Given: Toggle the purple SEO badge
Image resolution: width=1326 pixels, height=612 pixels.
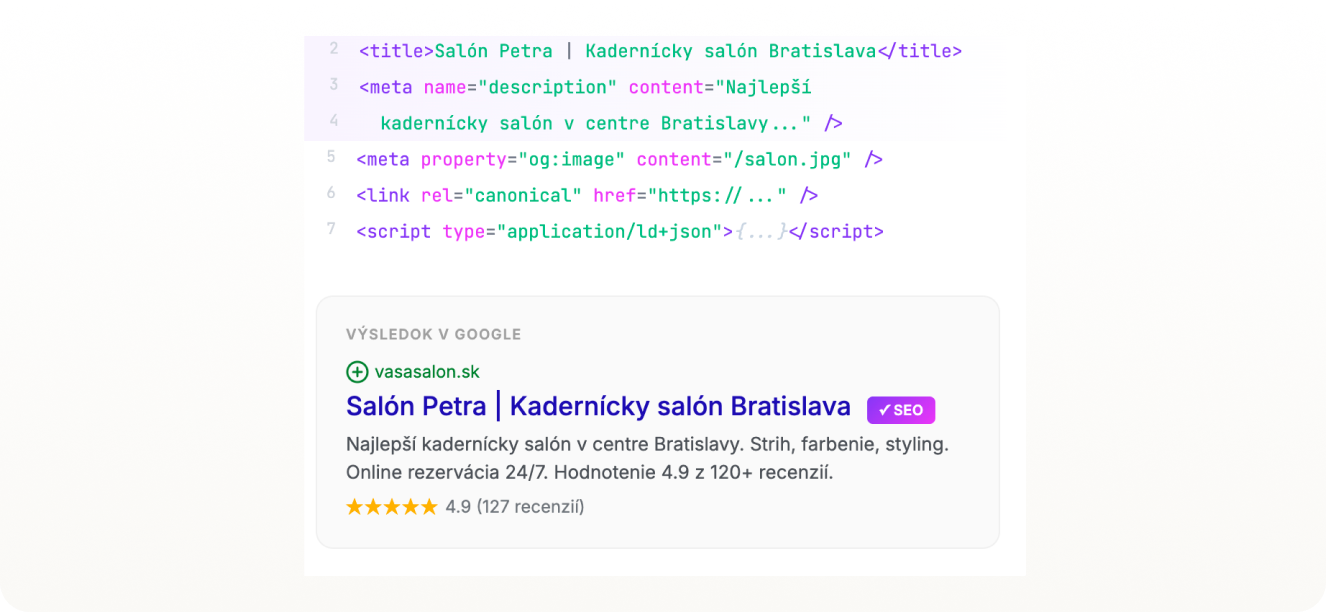Looking at the screenshot, I should [900, 409].
